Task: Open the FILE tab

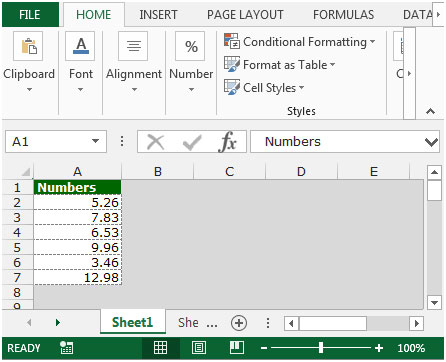Action: pos(30,15)
